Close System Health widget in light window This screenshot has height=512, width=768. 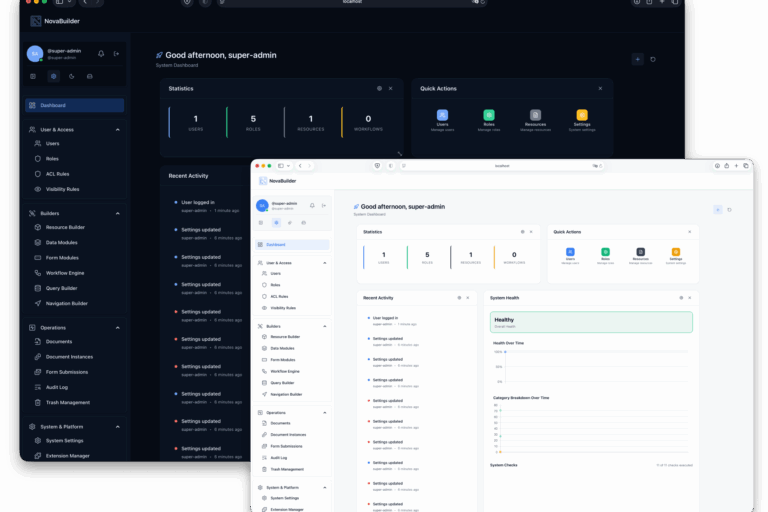(x=690, y=298)
